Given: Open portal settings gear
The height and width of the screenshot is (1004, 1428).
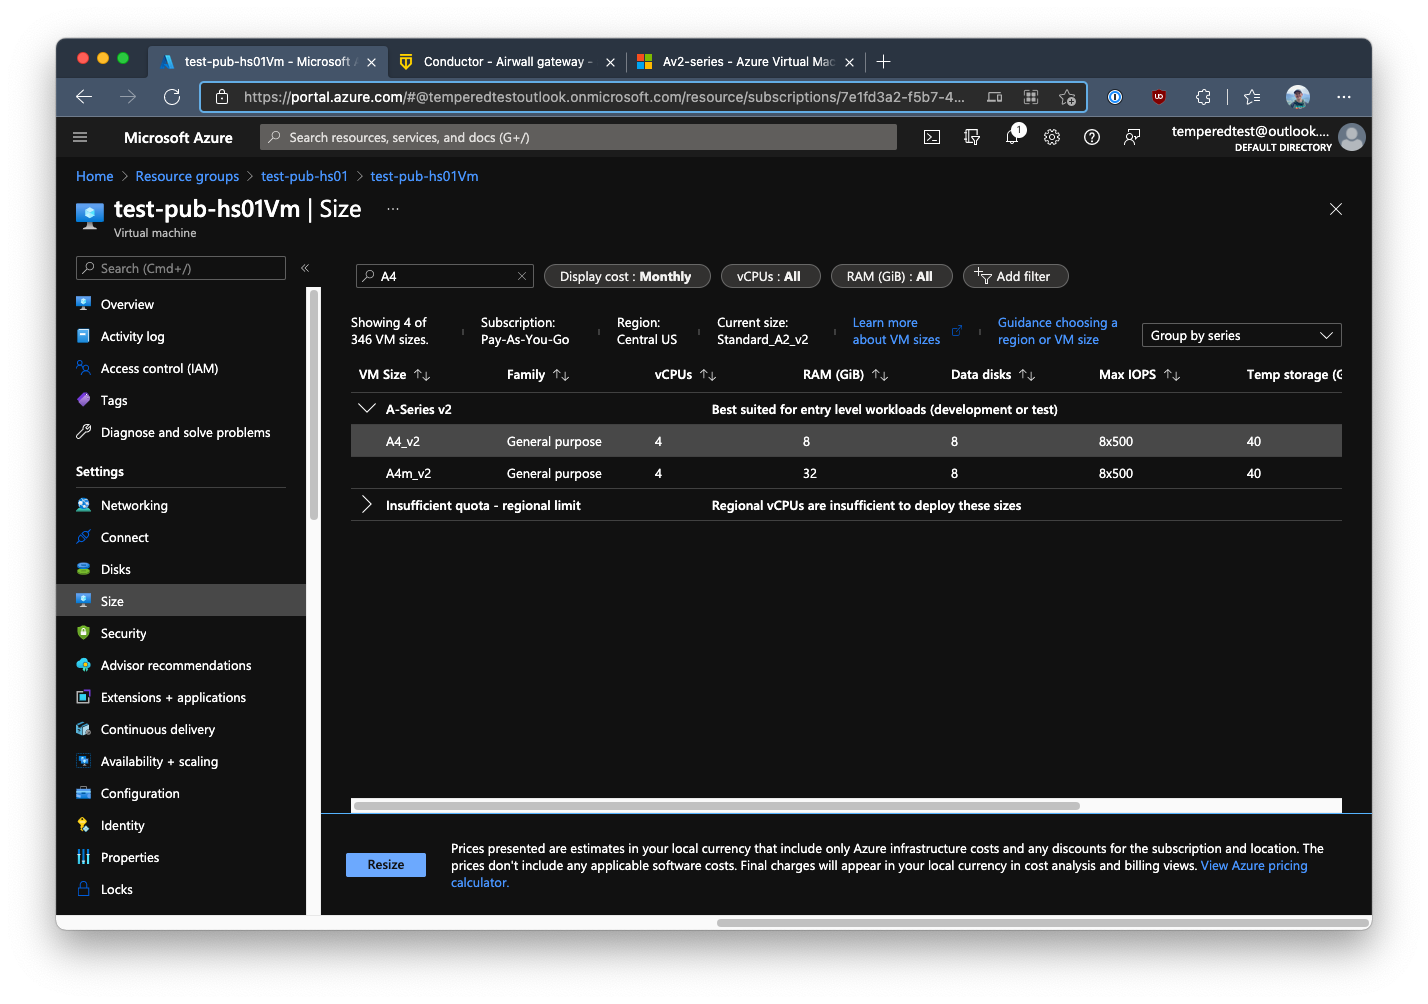Looking at the screenshot, I should point(1052,137).
